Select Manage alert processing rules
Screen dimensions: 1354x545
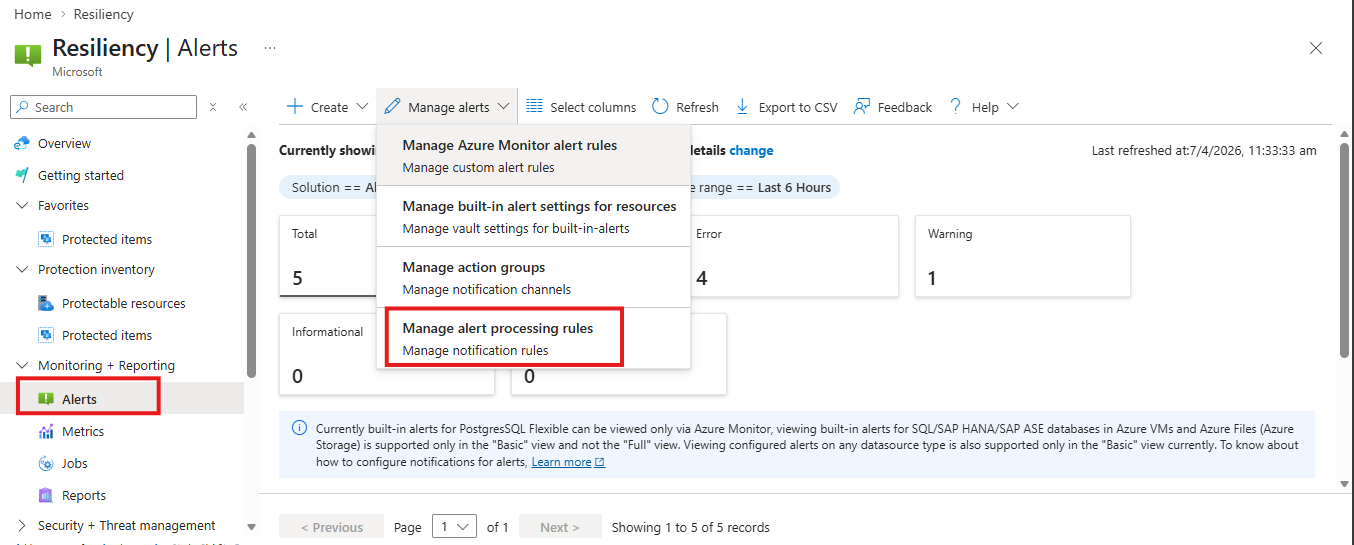(x=533, y=338)
